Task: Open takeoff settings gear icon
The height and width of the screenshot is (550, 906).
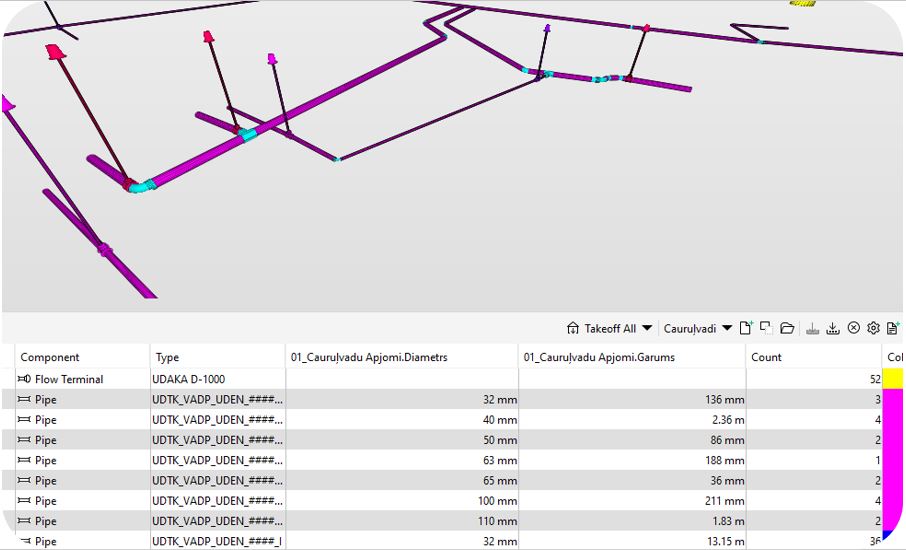Action: (x=873, y=328)
